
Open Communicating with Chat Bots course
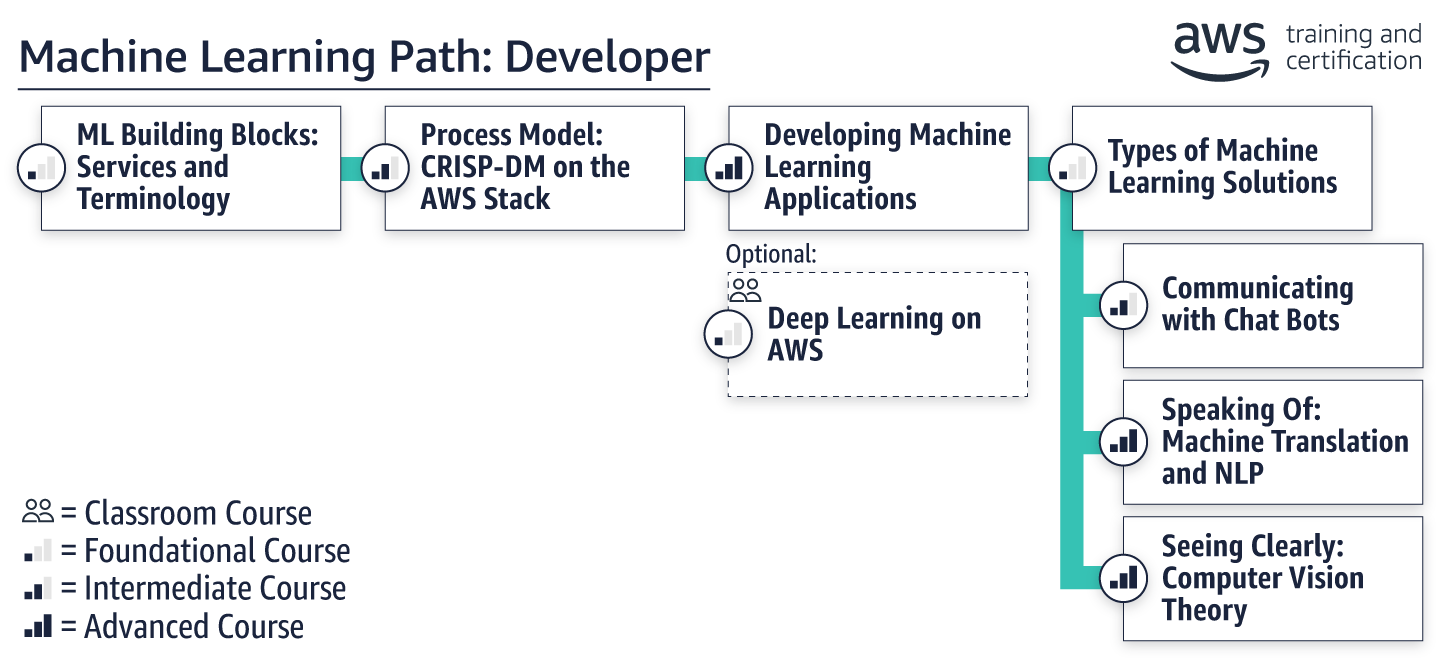tap(1273, 305)
